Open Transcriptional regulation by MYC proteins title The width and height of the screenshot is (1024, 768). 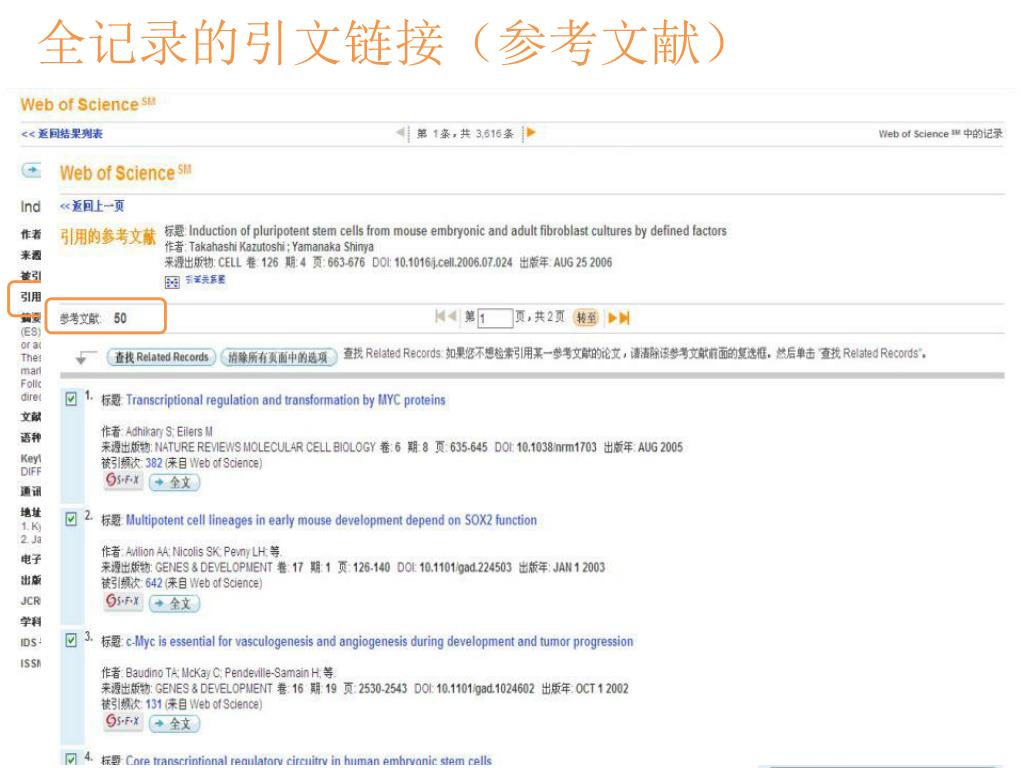[285, 400]
